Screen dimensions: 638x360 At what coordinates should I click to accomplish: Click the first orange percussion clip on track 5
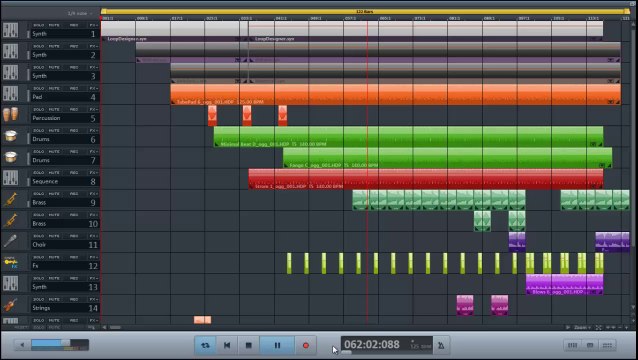pyautogui.click(x=212, y=116)
